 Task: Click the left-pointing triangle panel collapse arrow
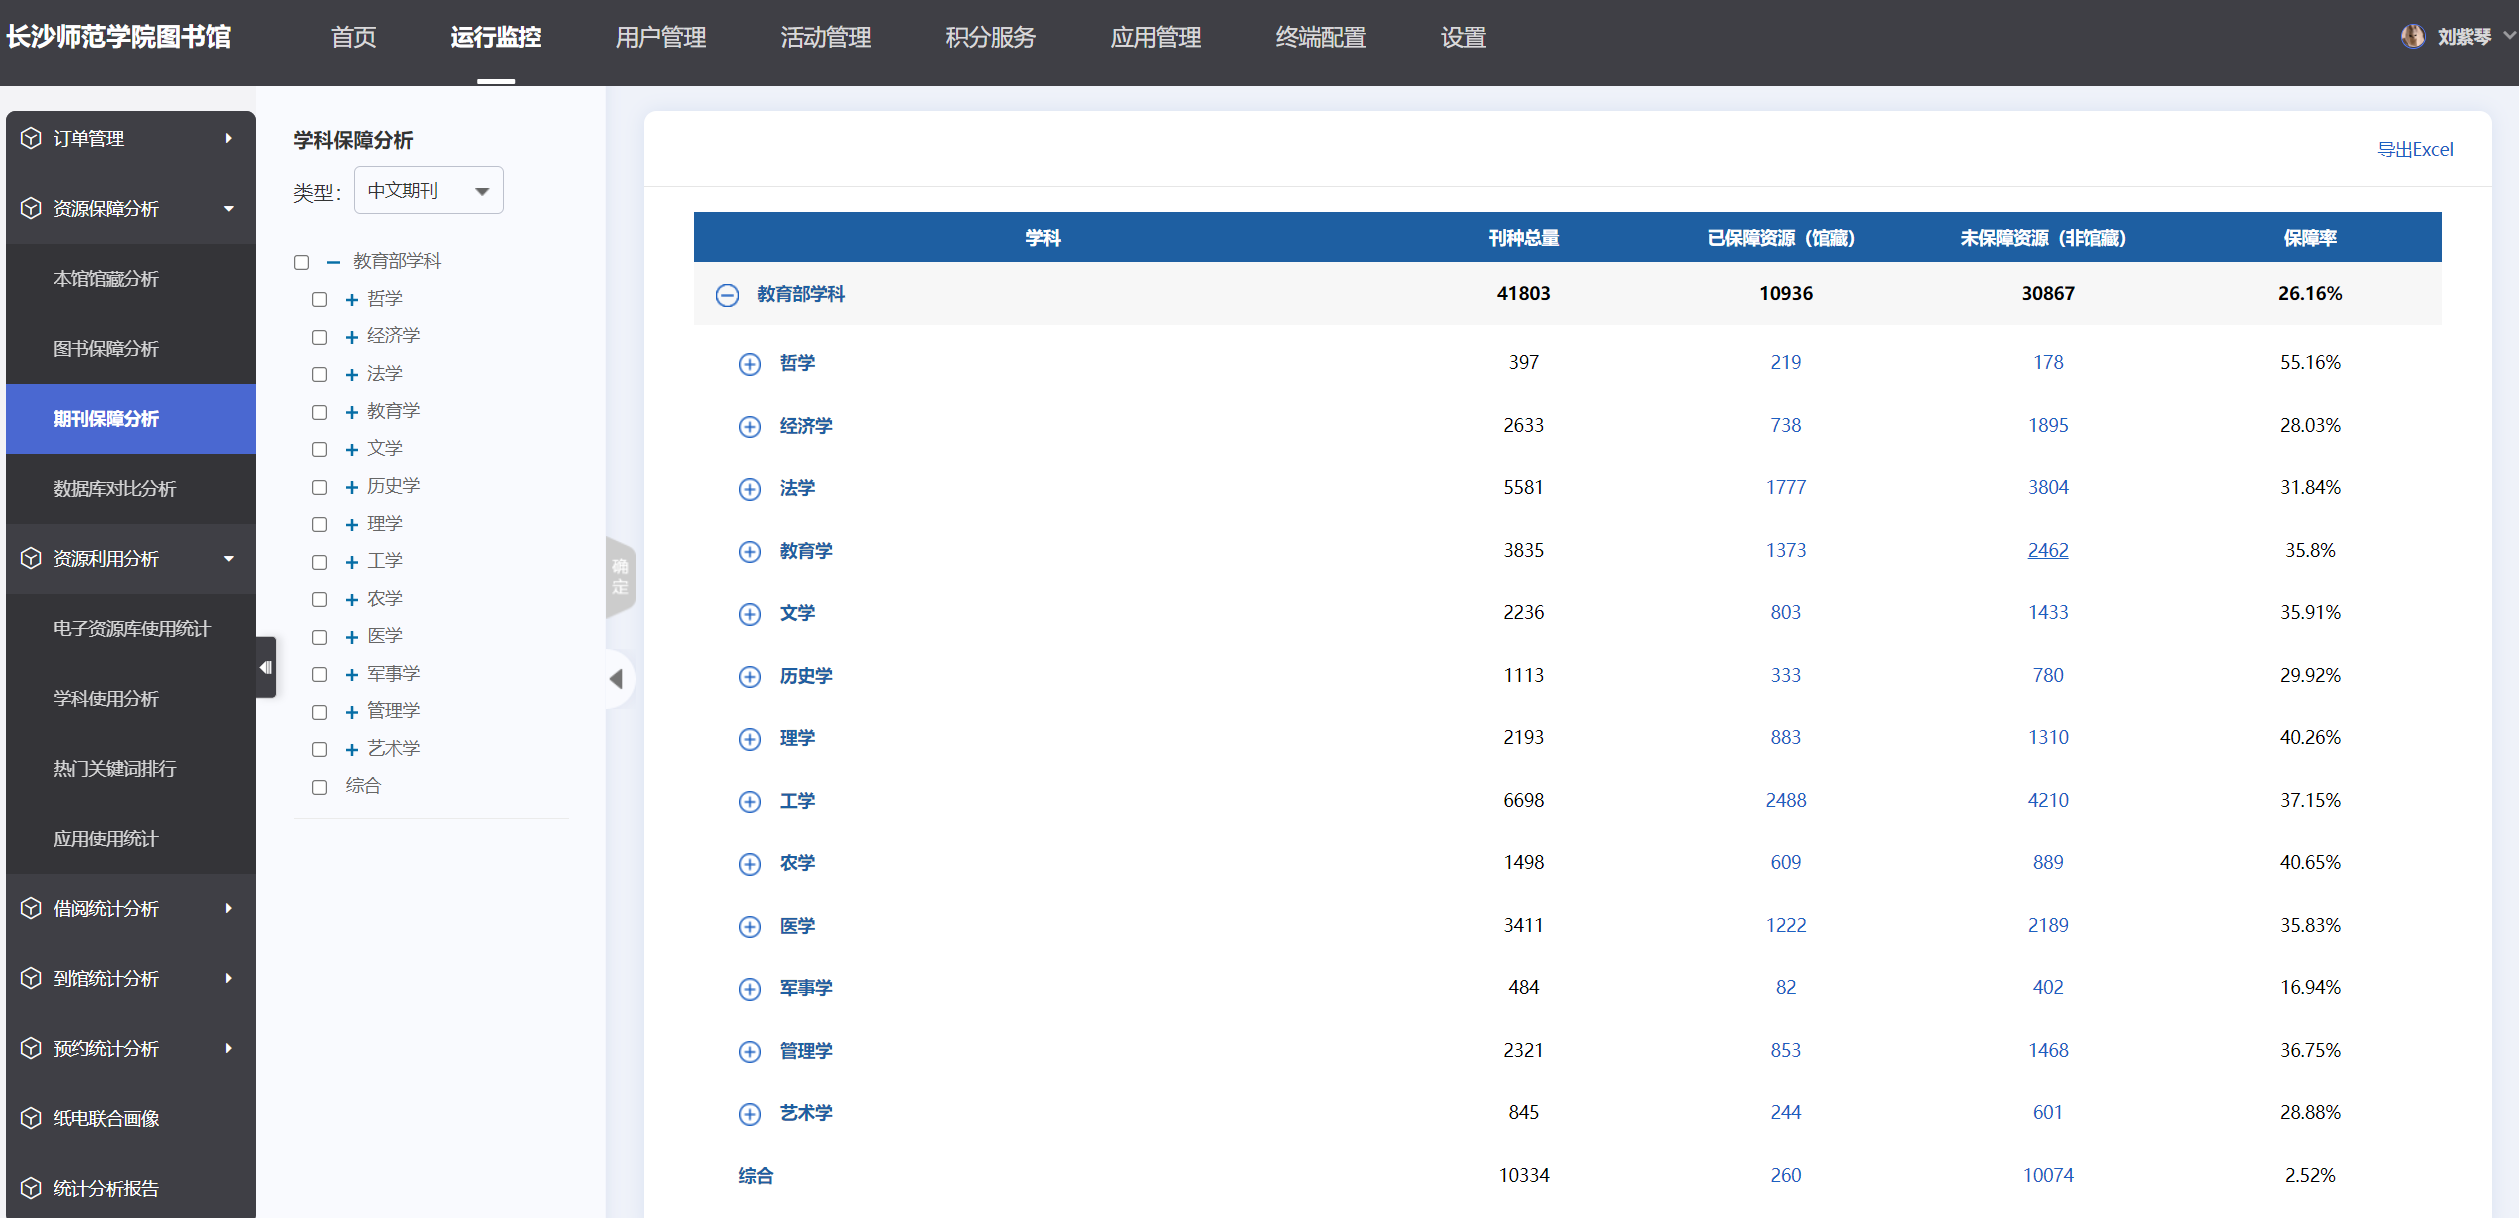[x=616, y=679]
